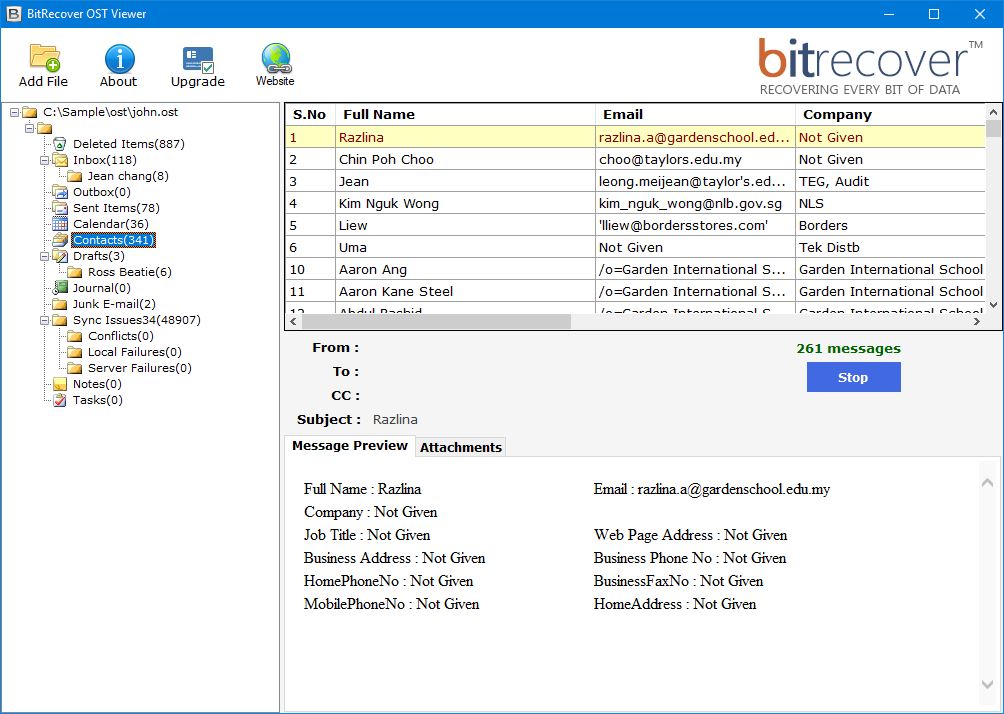This screenshot has width=1004, height=714.
Task: Select the Sent Items(78) folder
Action: coord(116,207)
